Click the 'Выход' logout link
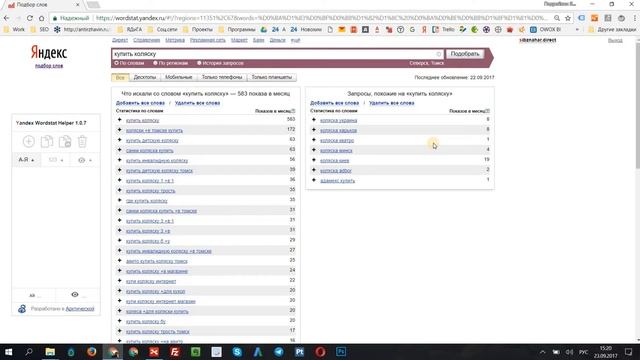The height and width of the screenshot is (360, 640). click(615, 40)
